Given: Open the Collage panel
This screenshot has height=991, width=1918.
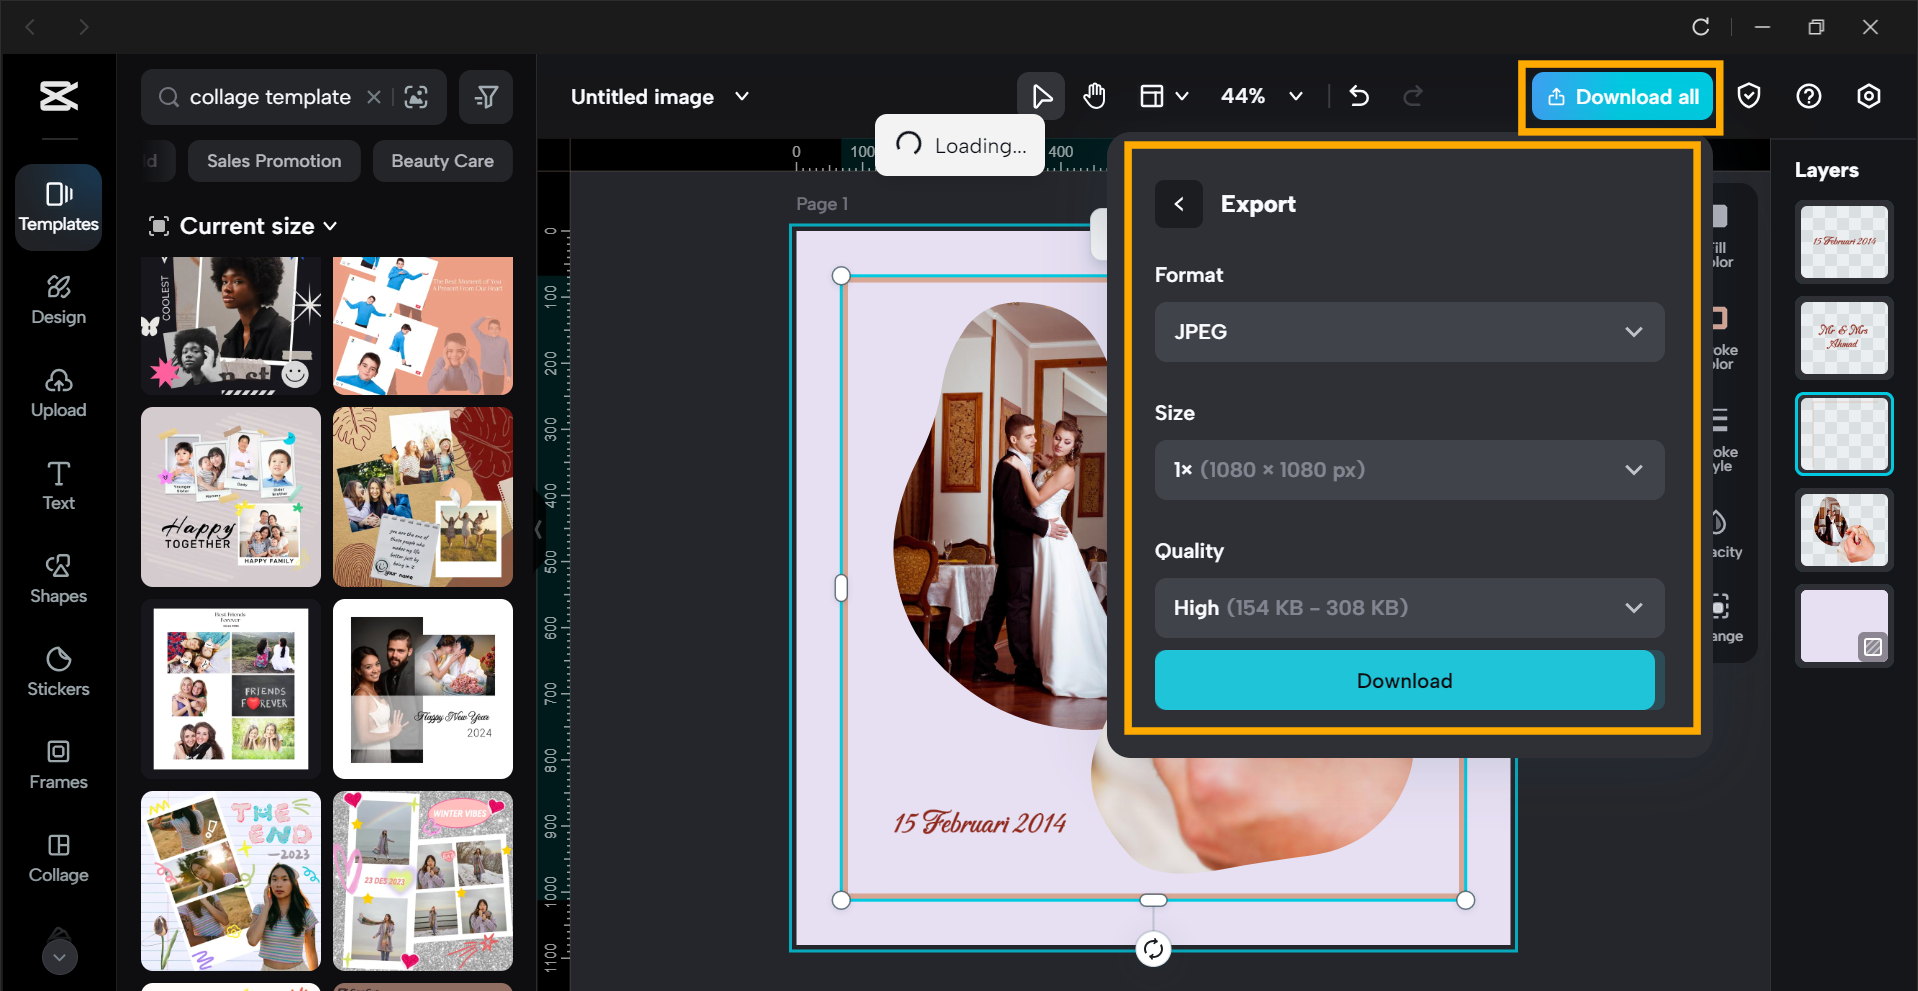Looking at the screenshot, I should [x=58, y=857].
